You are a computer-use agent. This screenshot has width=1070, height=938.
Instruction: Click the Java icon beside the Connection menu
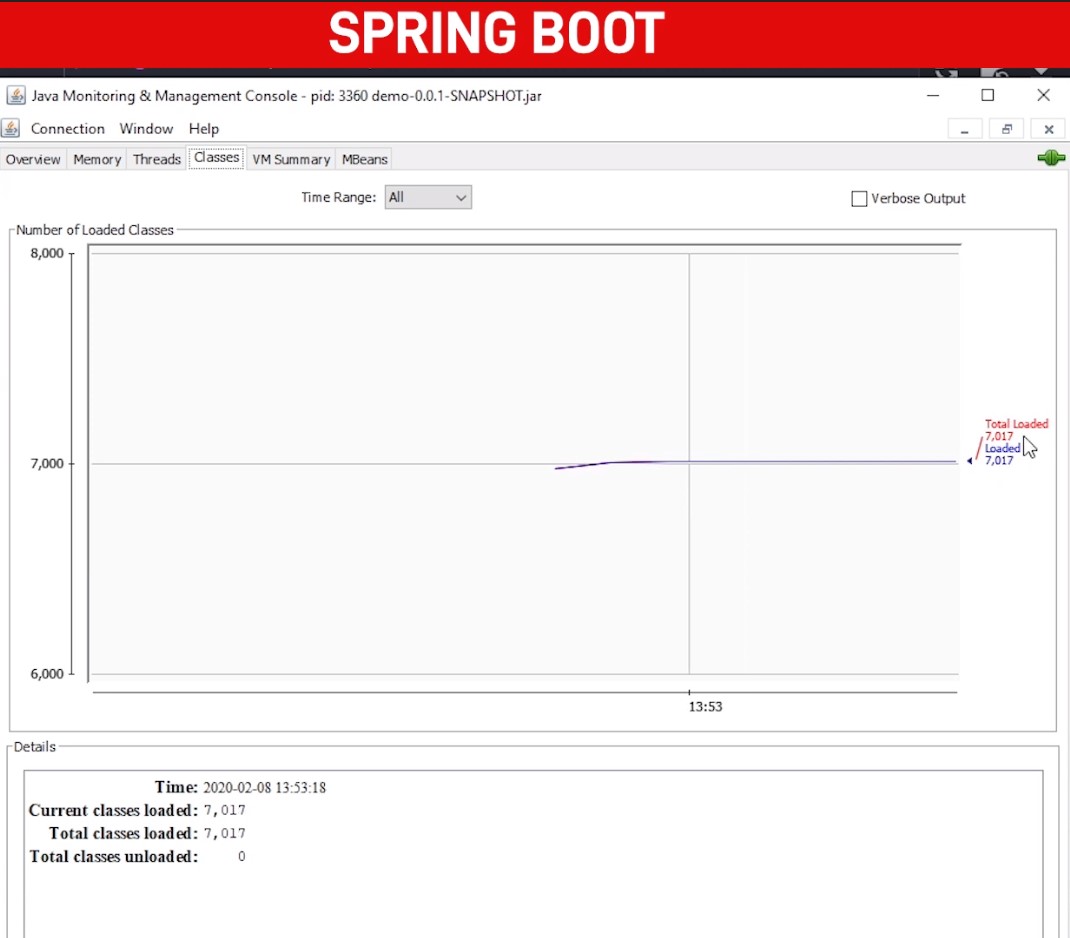coord(10,128)
